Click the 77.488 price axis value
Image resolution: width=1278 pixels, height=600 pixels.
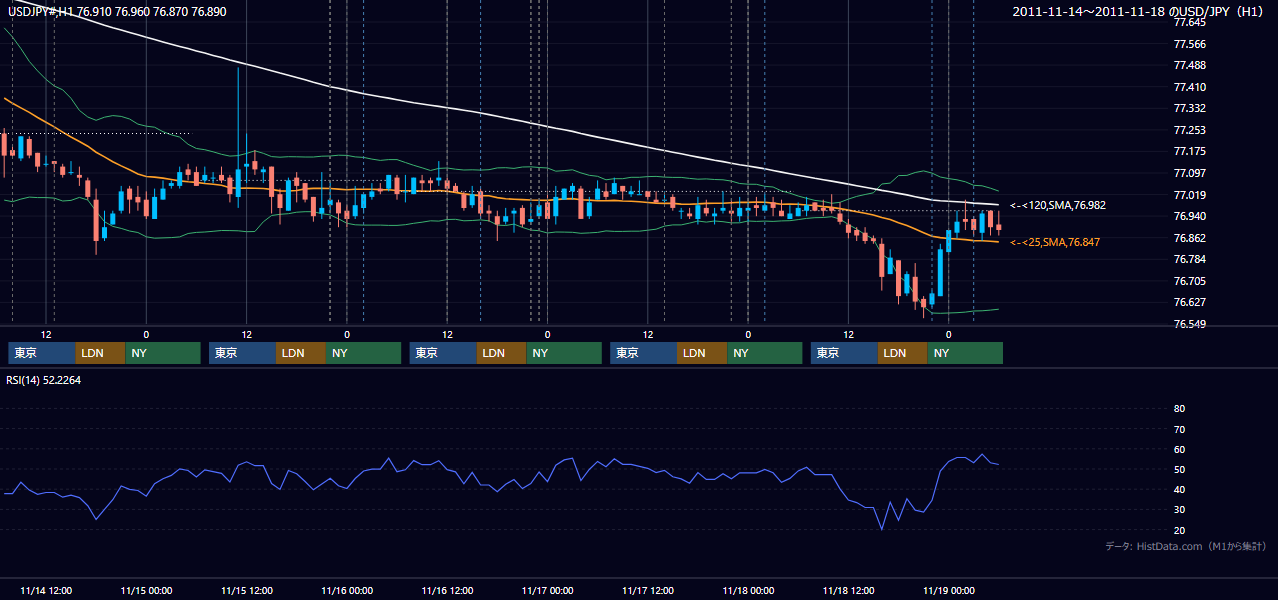point(1189,65)
